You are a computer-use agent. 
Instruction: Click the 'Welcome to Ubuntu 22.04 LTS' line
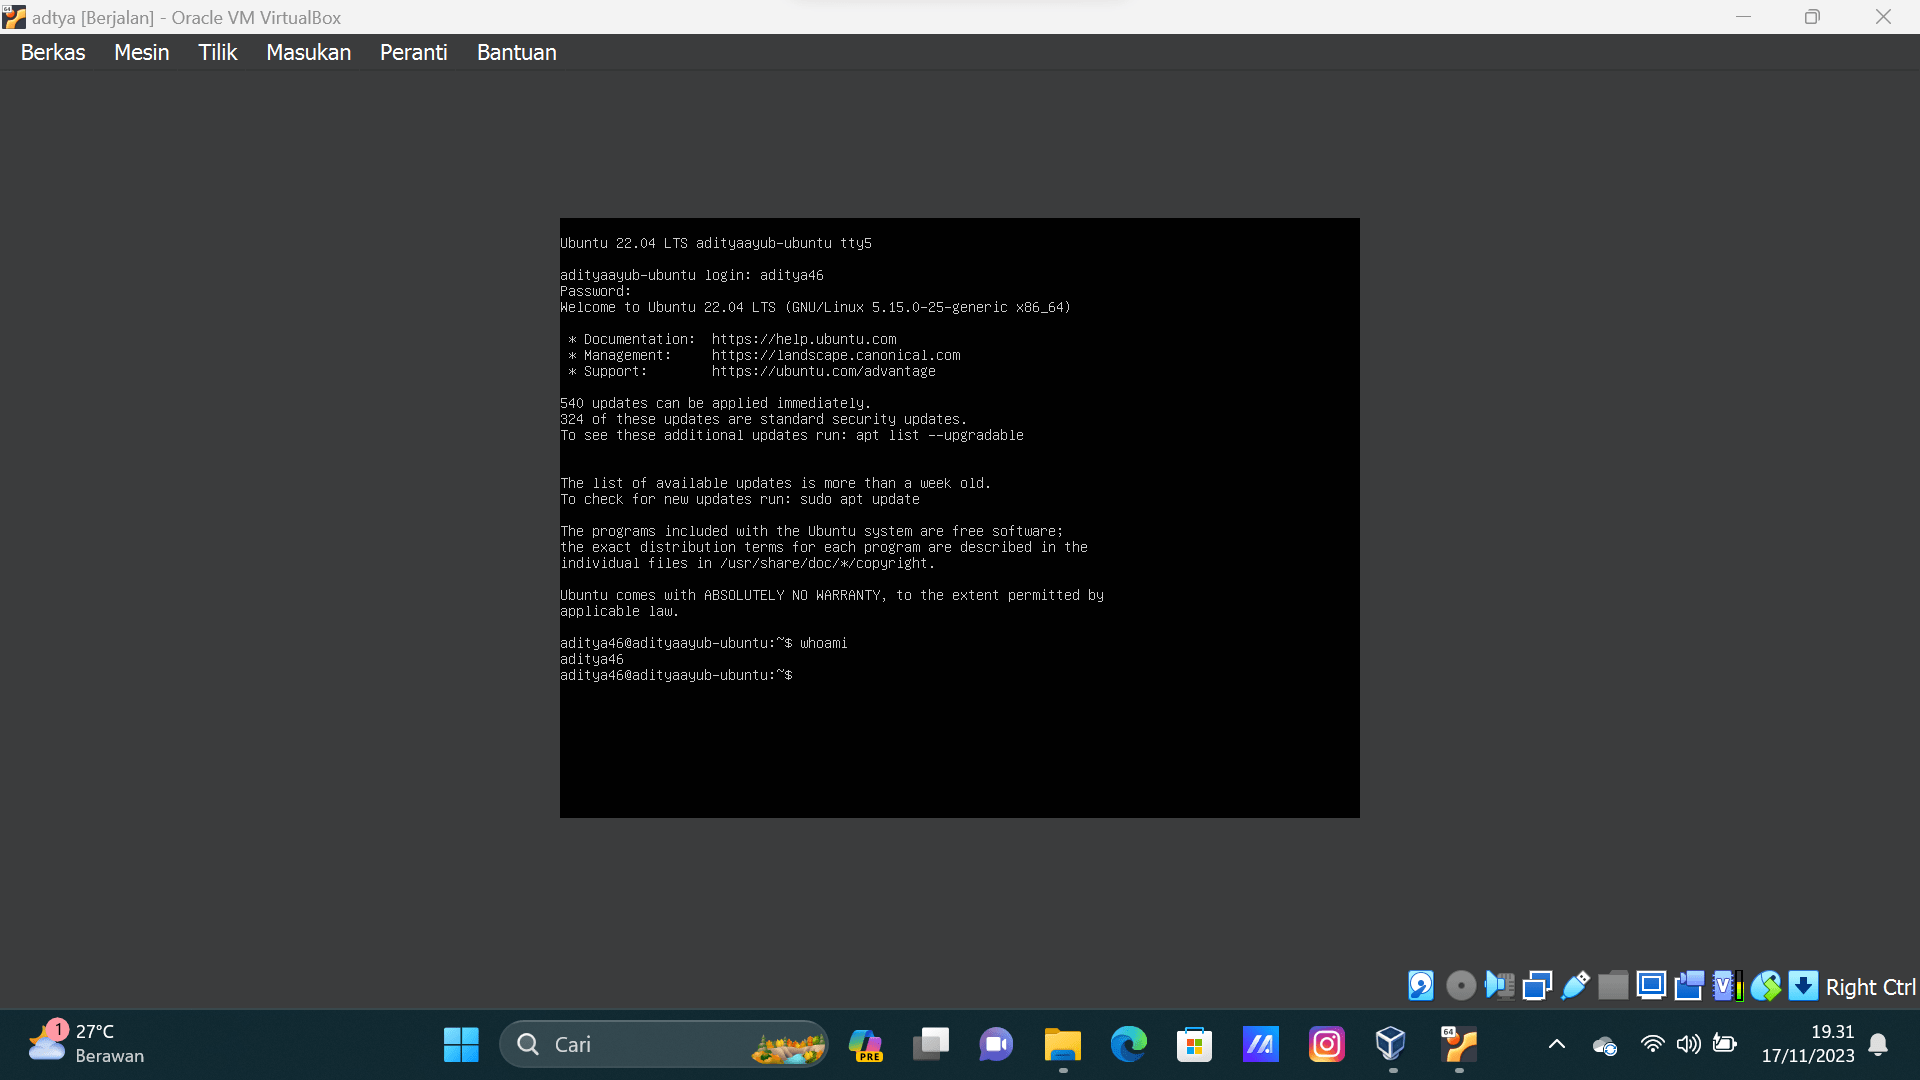tap(815, 307)
